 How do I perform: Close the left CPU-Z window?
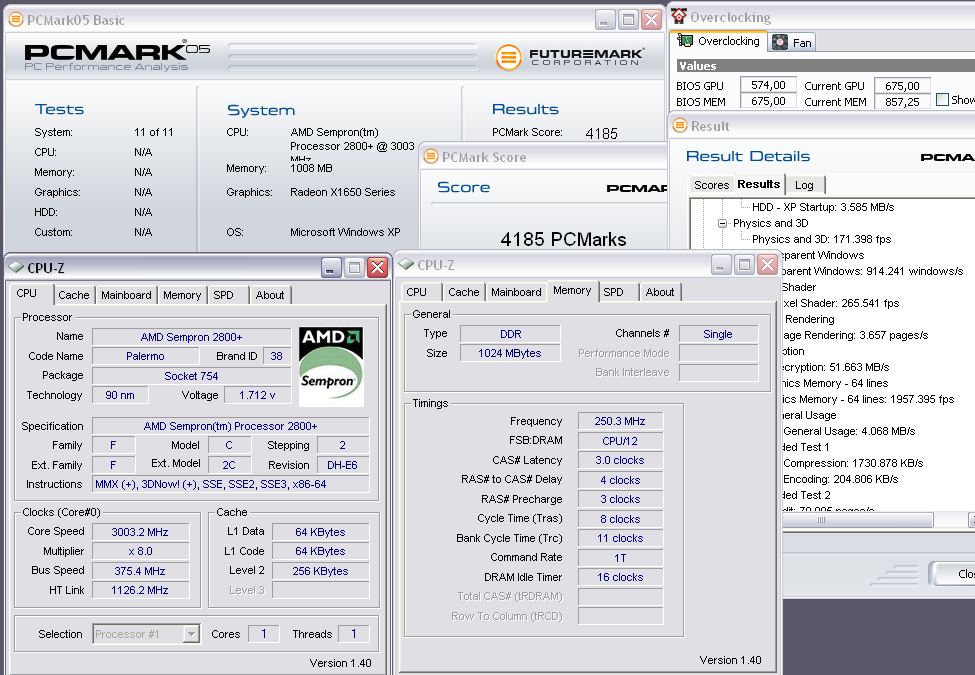click(x=377, y=268)
